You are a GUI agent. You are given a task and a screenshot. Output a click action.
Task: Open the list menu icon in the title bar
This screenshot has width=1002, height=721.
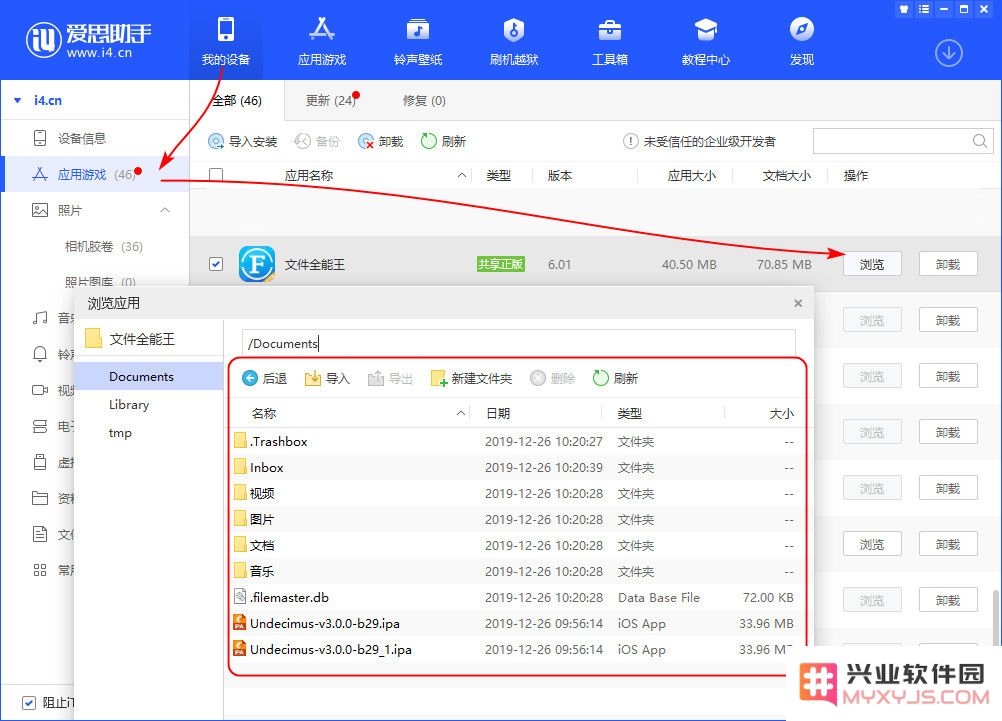(923, 9)
